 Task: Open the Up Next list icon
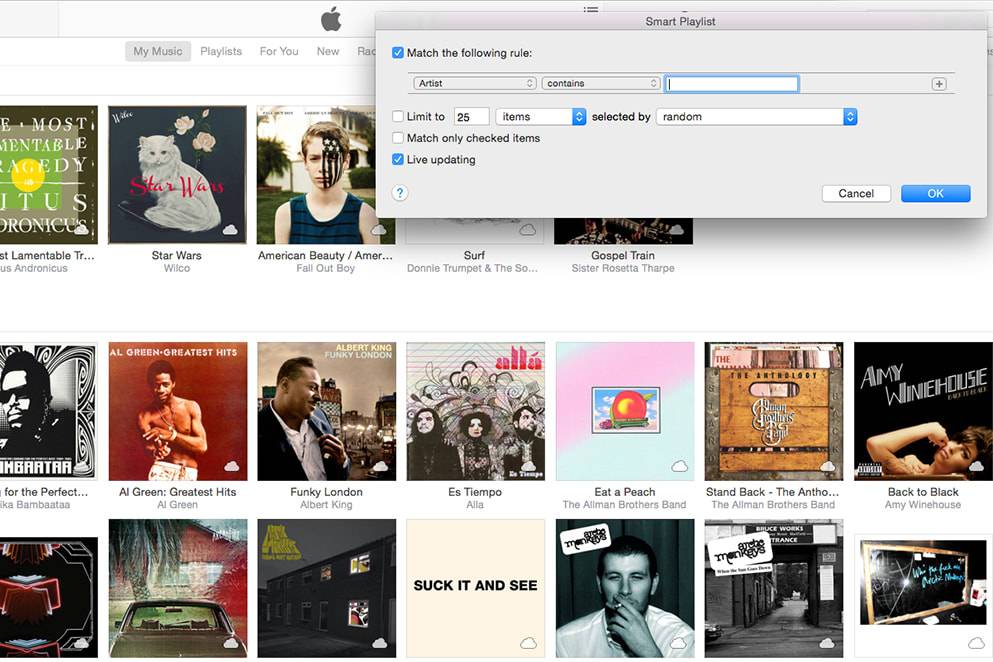point(591,8)
